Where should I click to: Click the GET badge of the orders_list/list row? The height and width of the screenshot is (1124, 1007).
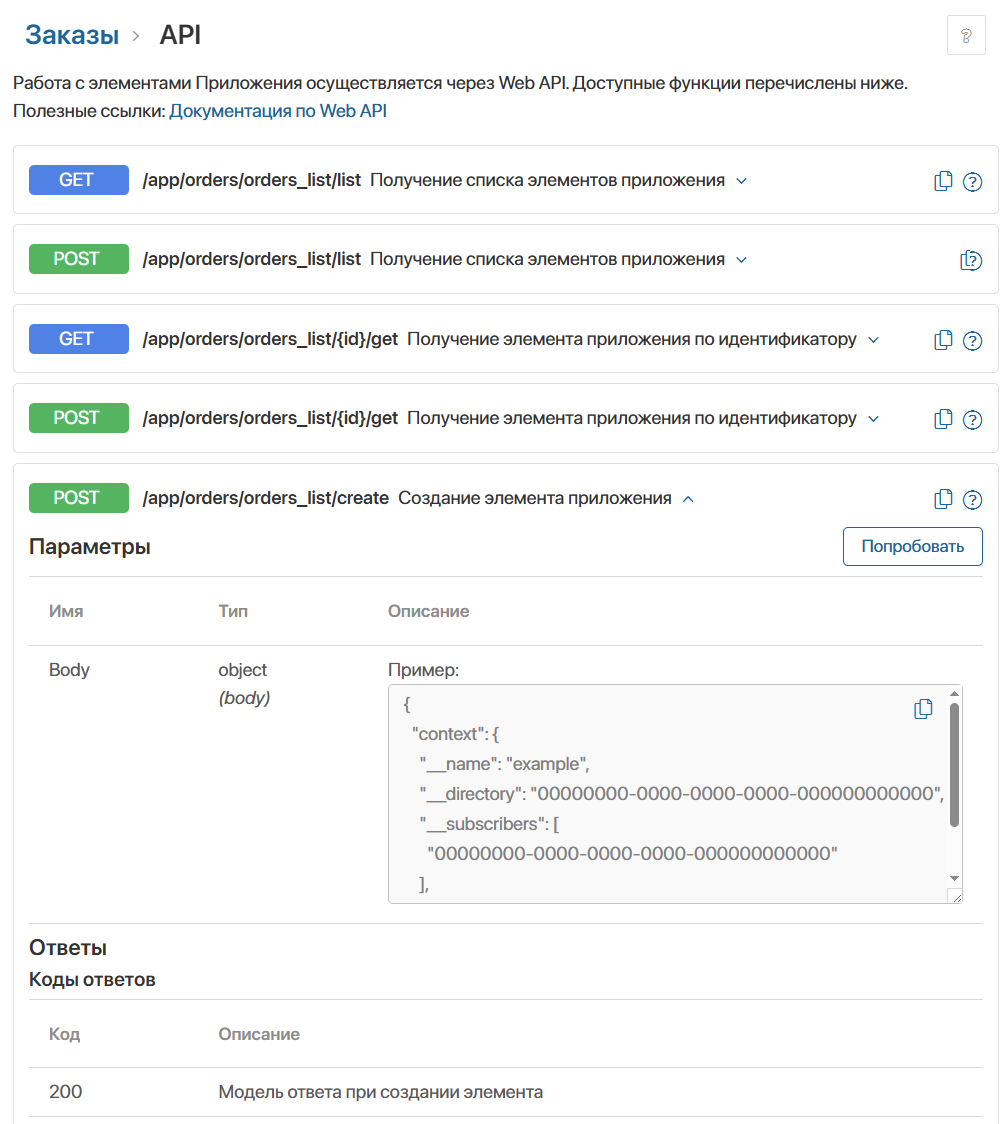point(79,180)
